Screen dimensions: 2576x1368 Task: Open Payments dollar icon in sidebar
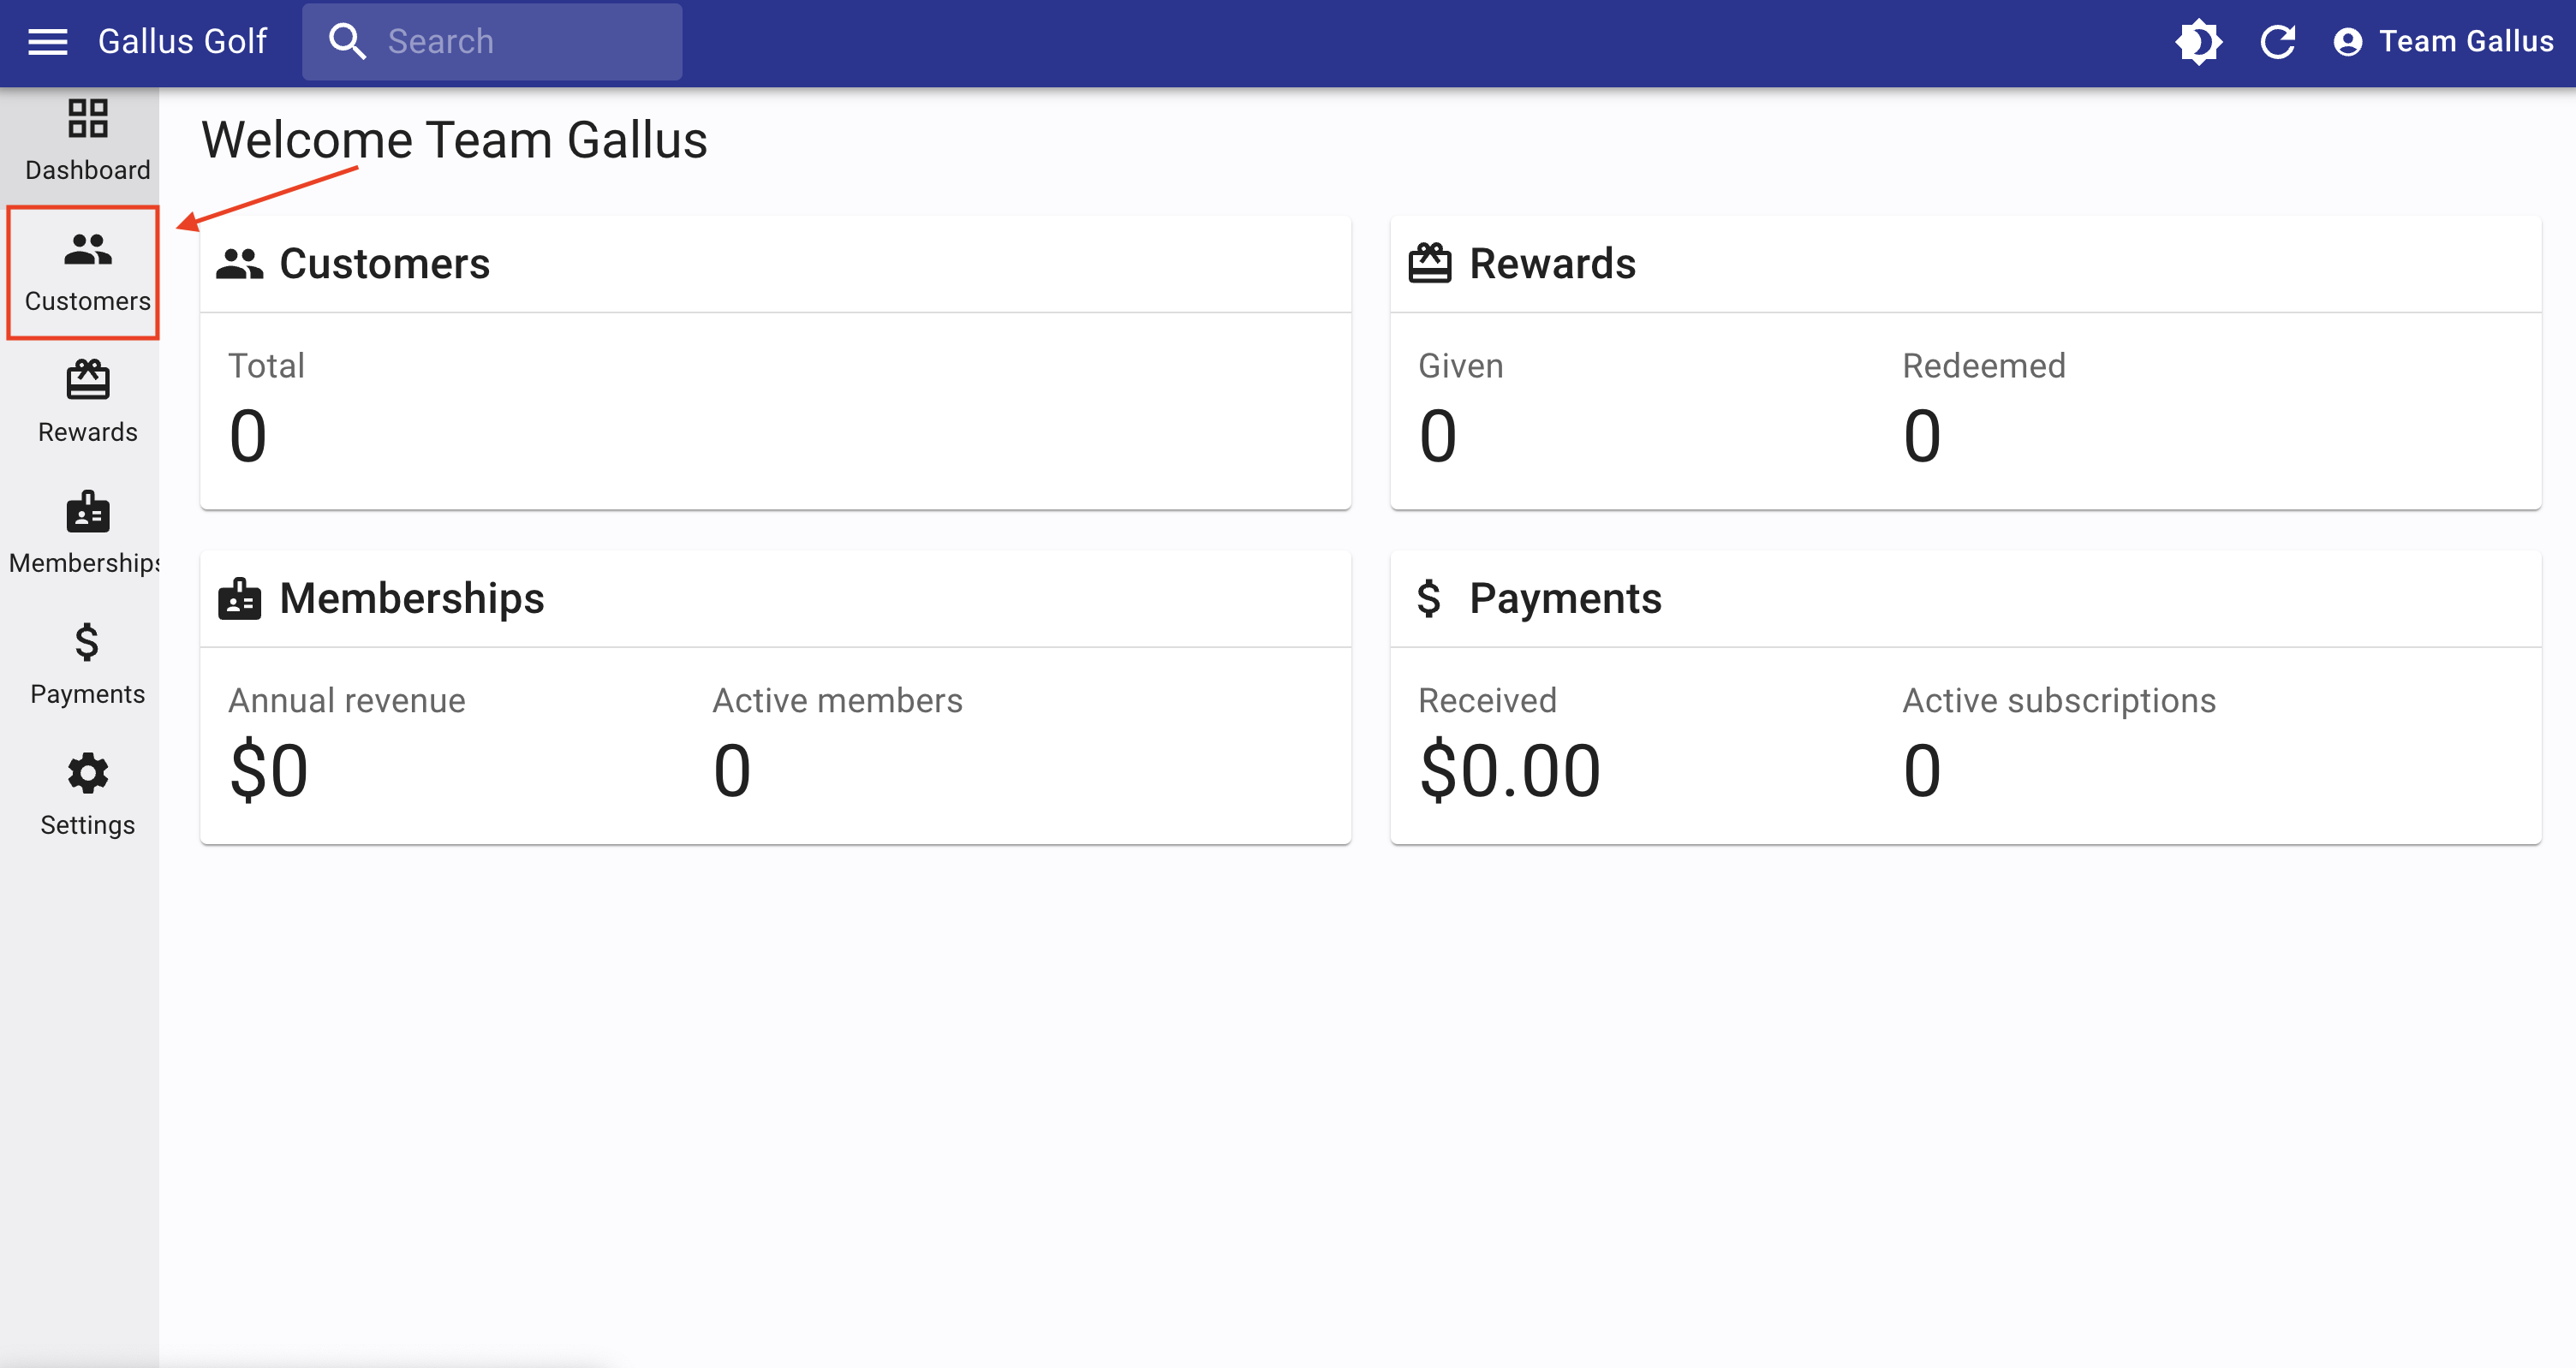(x=87, y=643)
